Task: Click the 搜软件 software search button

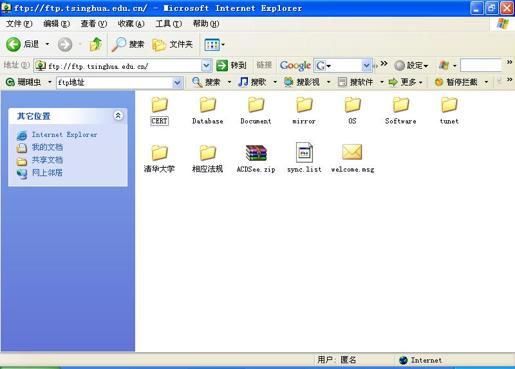Action: point(355,82)
